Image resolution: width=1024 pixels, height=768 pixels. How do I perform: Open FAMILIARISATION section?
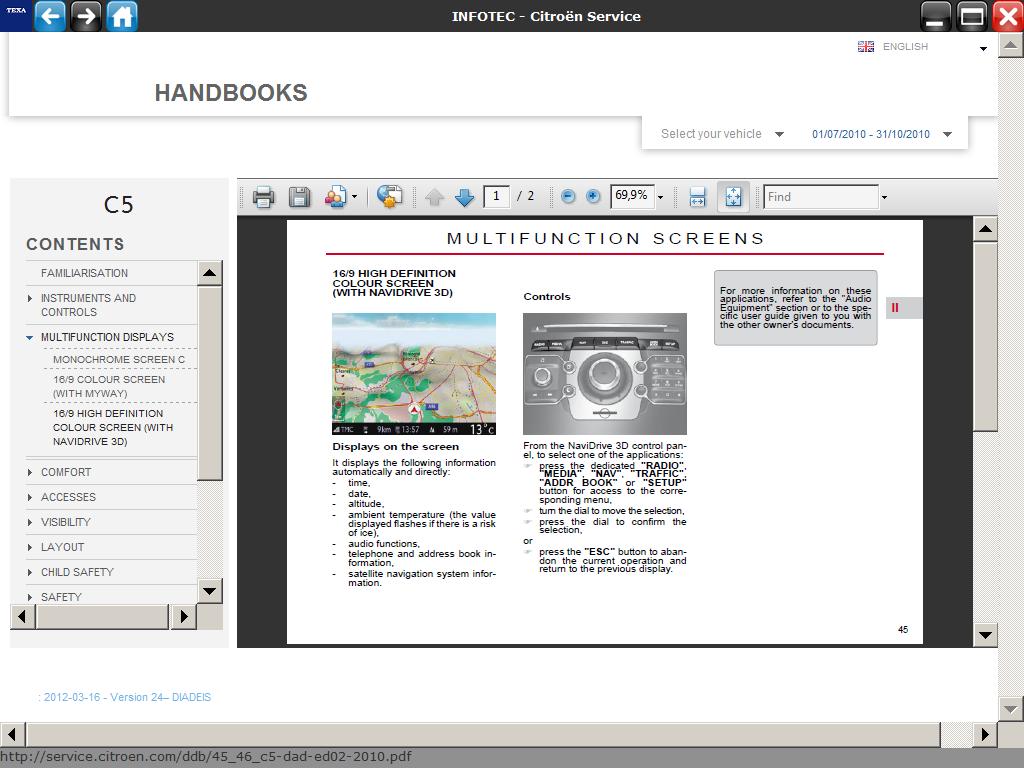click(x=84, y=273)
